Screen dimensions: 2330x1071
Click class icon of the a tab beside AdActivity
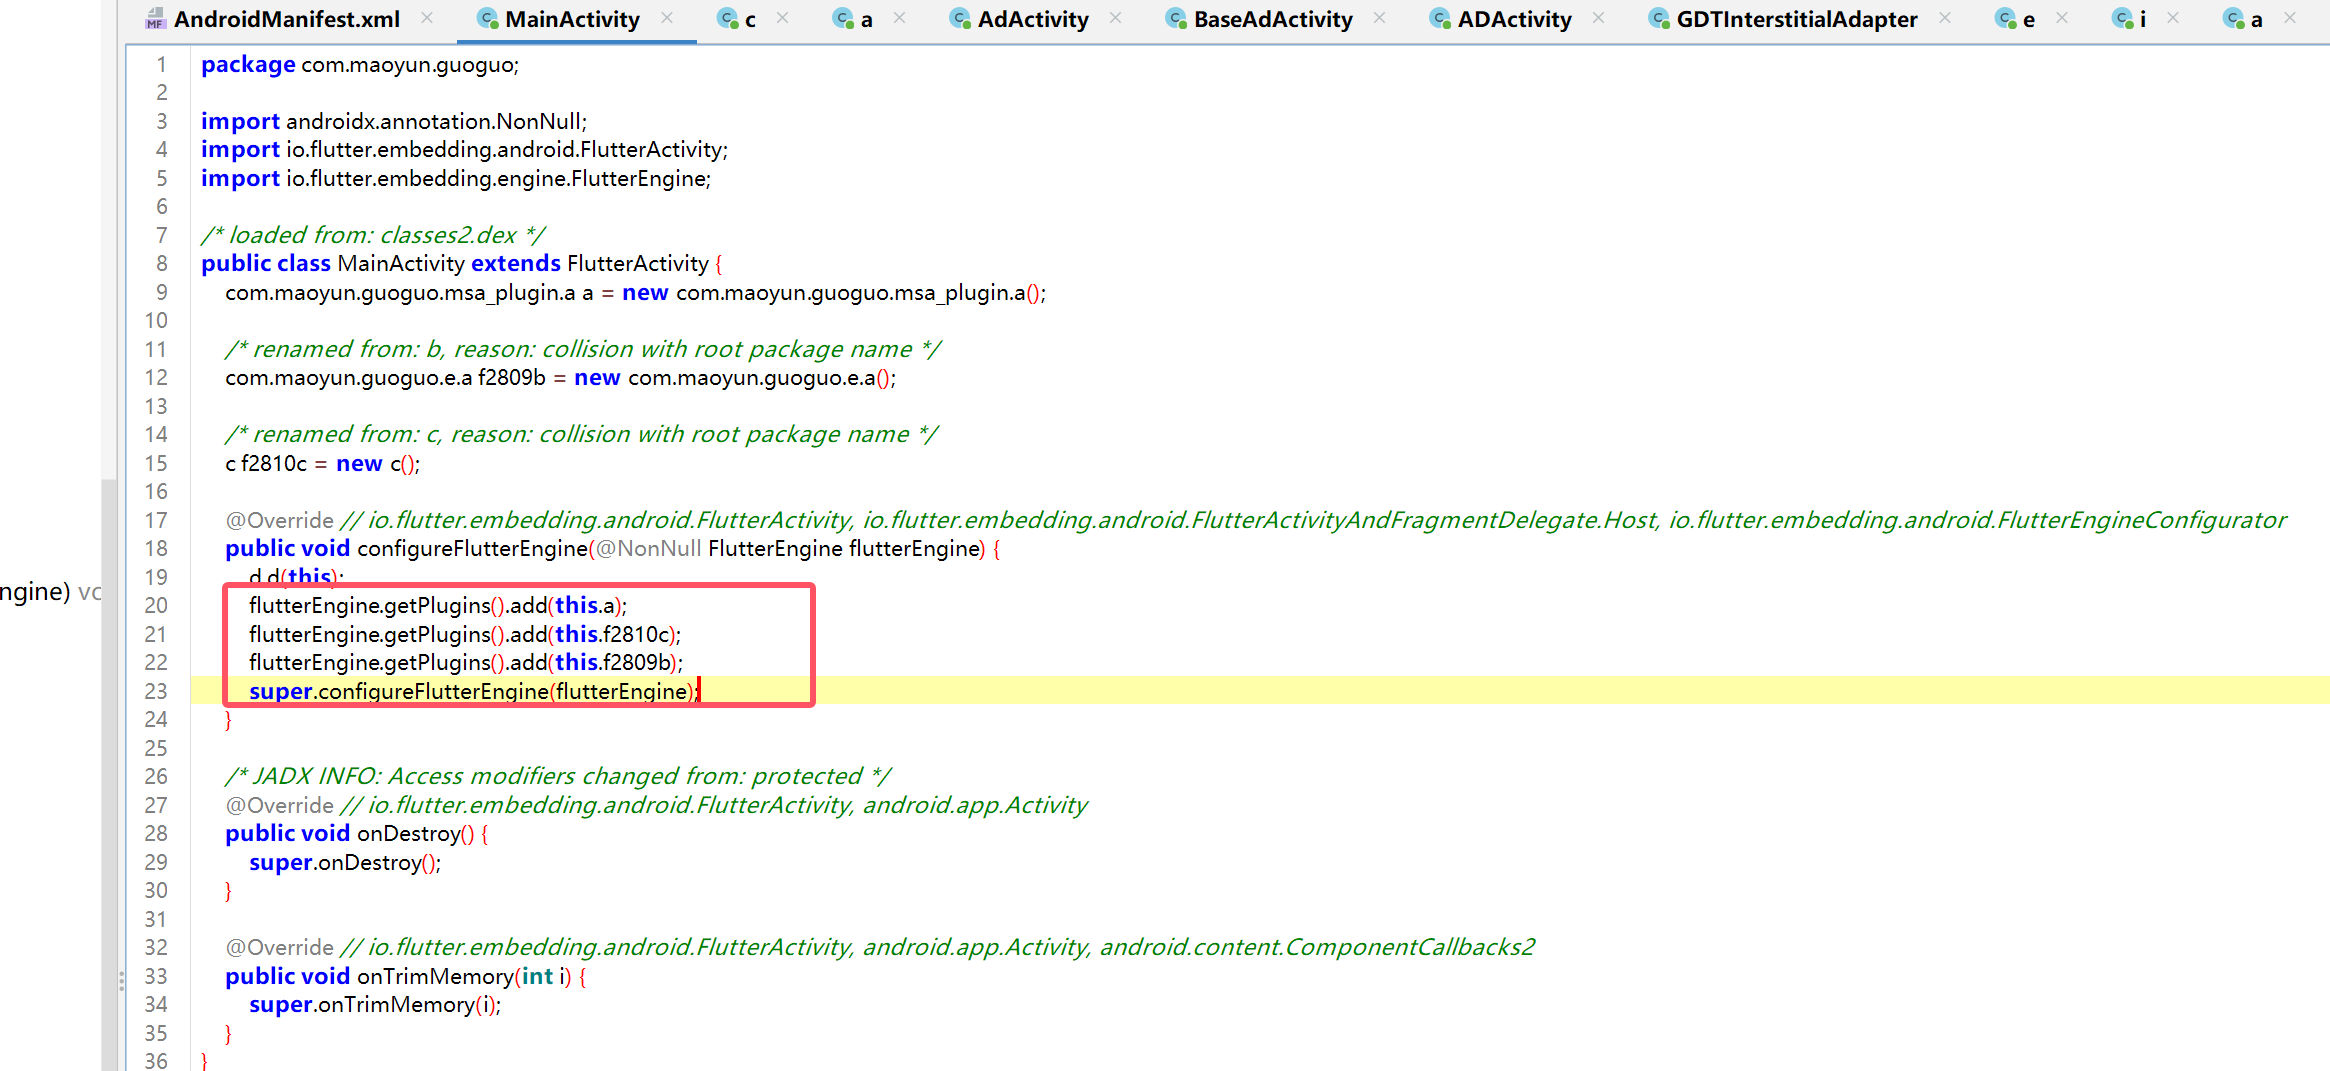tap(844, 18)
